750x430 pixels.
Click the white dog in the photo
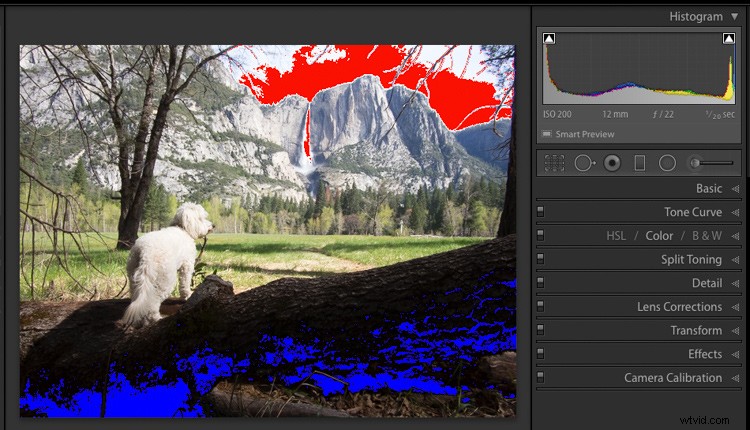[163, 263]
